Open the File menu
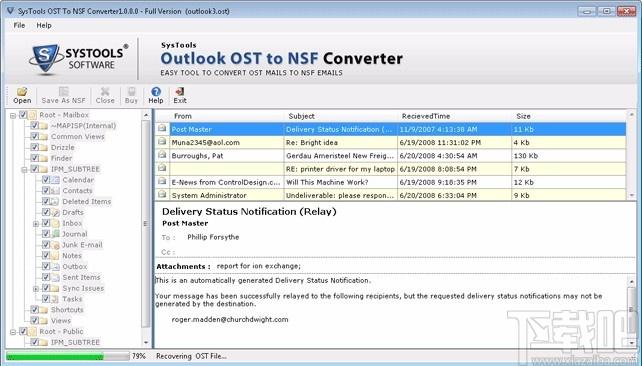The image size is (642, 366). [x=19, y=25]
